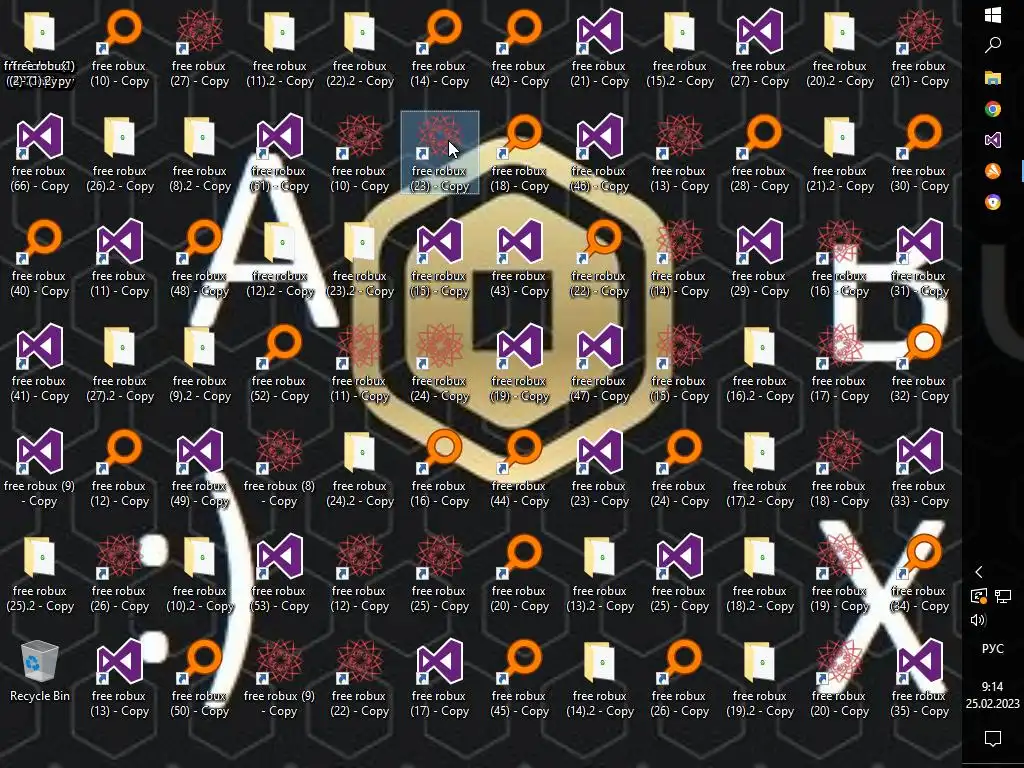
Task: Click the 'free robux (17).2 - Copy' folder
Action: pyautogui.click(x=760, y=468)
